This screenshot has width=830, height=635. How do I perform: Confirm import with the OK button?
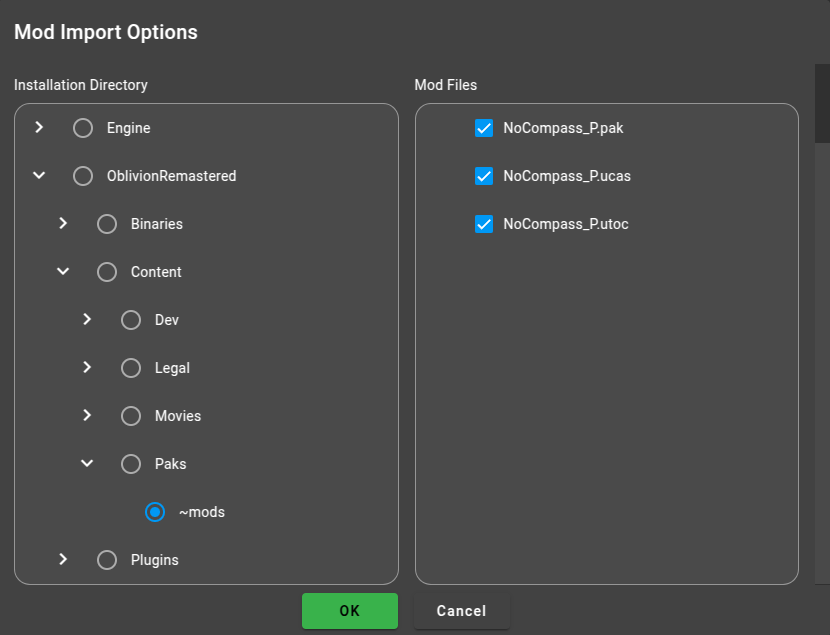(x=350, y=611)
